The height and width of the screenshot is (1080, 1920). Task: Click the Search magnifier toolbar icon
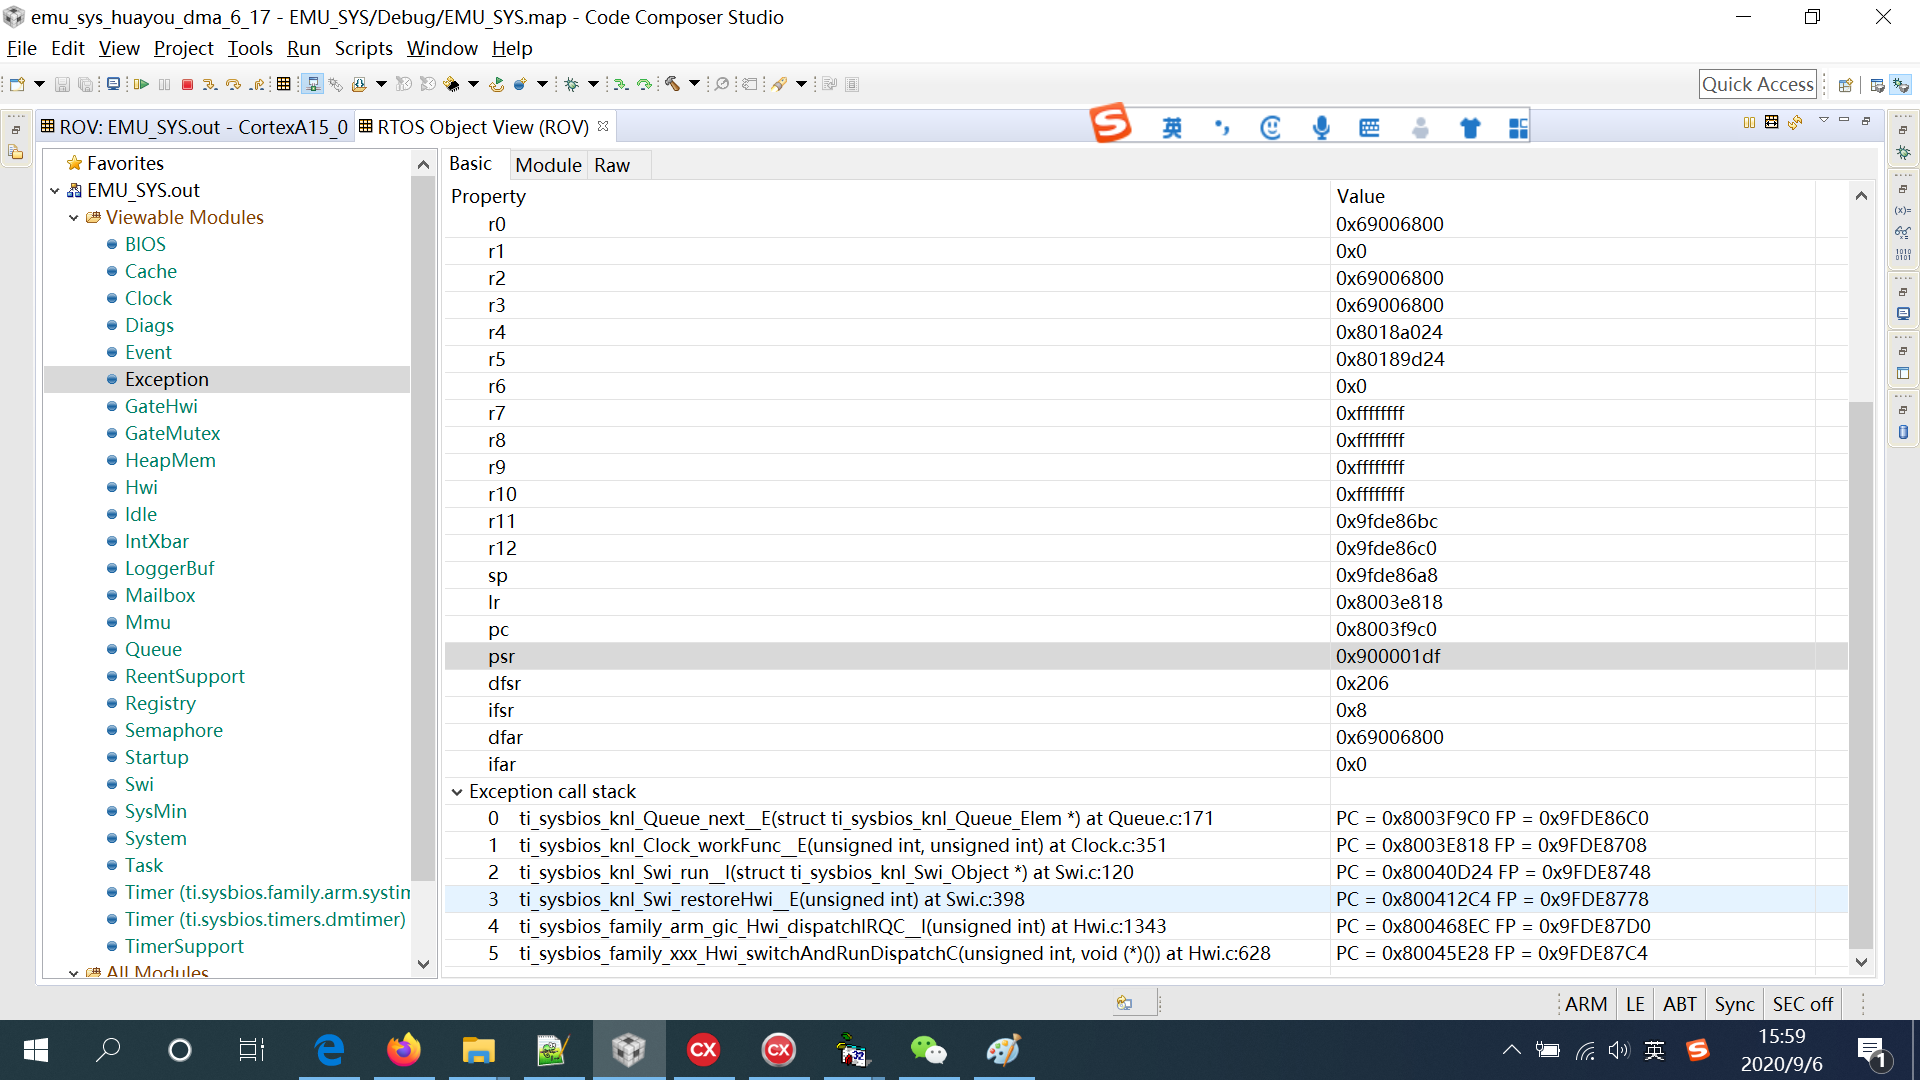pyautogui.click(x=721, y=85)
